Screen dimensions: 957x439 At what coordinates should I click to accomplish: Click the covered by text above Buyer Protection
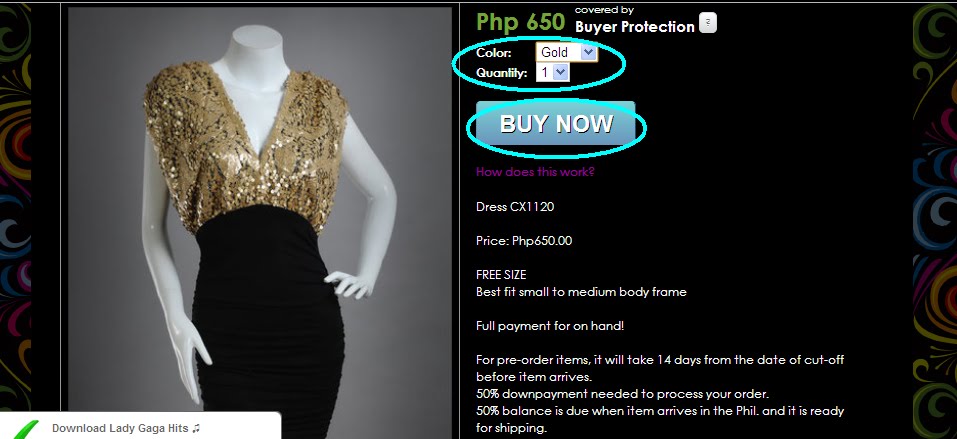[604, 9]
